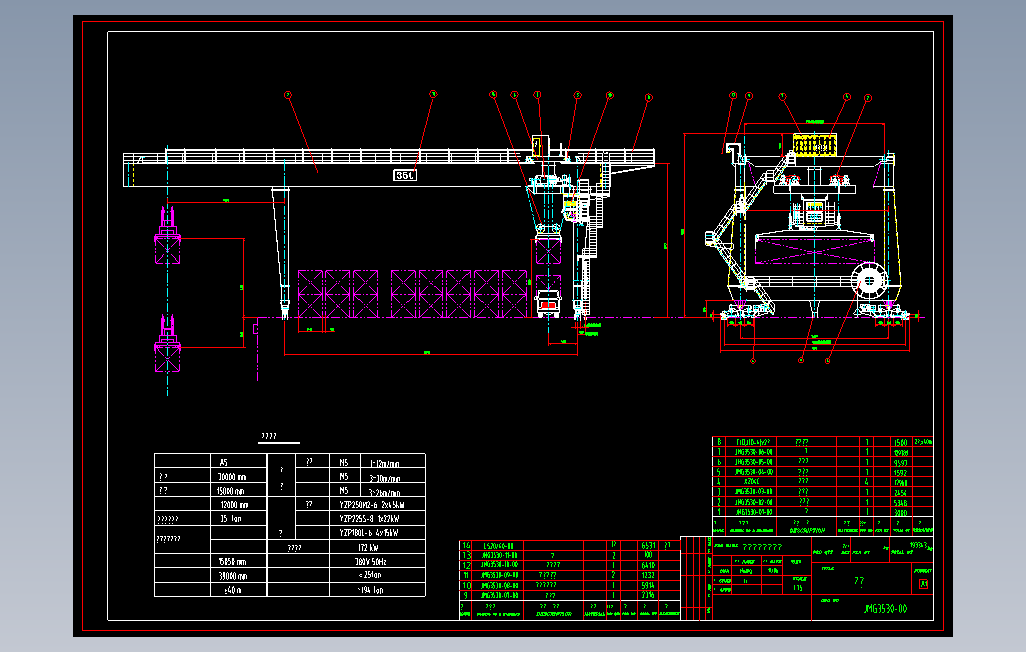Click the ~194 ton weight cell
This screenshot has height=652, width=1026.
pyautogui.click(x=370, y=590)
